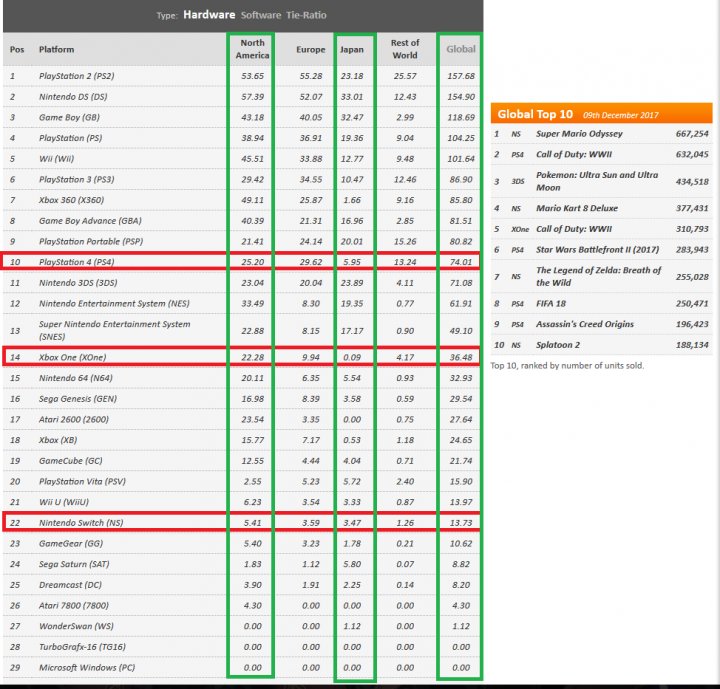Sort by Platform column header
Image resolution: width=720 pixels, height=689 pixels.
pyautogui.click(x=56, y=49)
